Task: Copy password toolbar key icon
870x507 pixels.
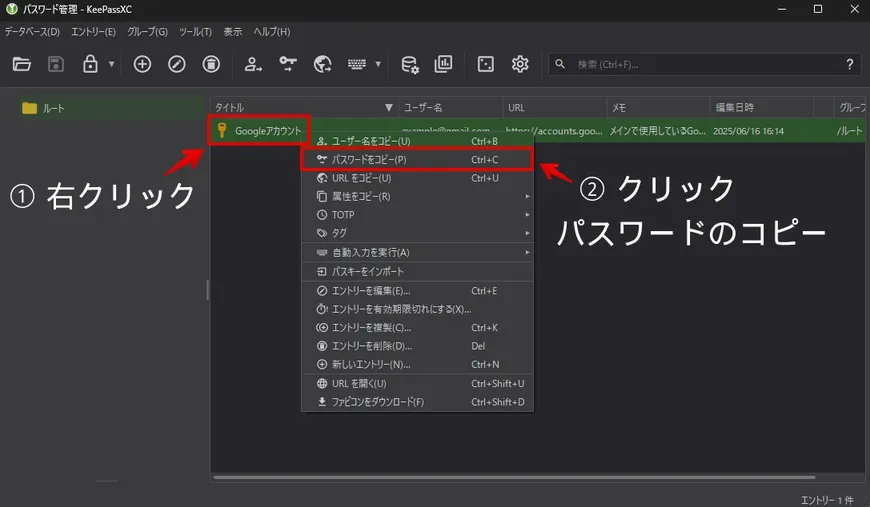Action: (x=287, y=64)
